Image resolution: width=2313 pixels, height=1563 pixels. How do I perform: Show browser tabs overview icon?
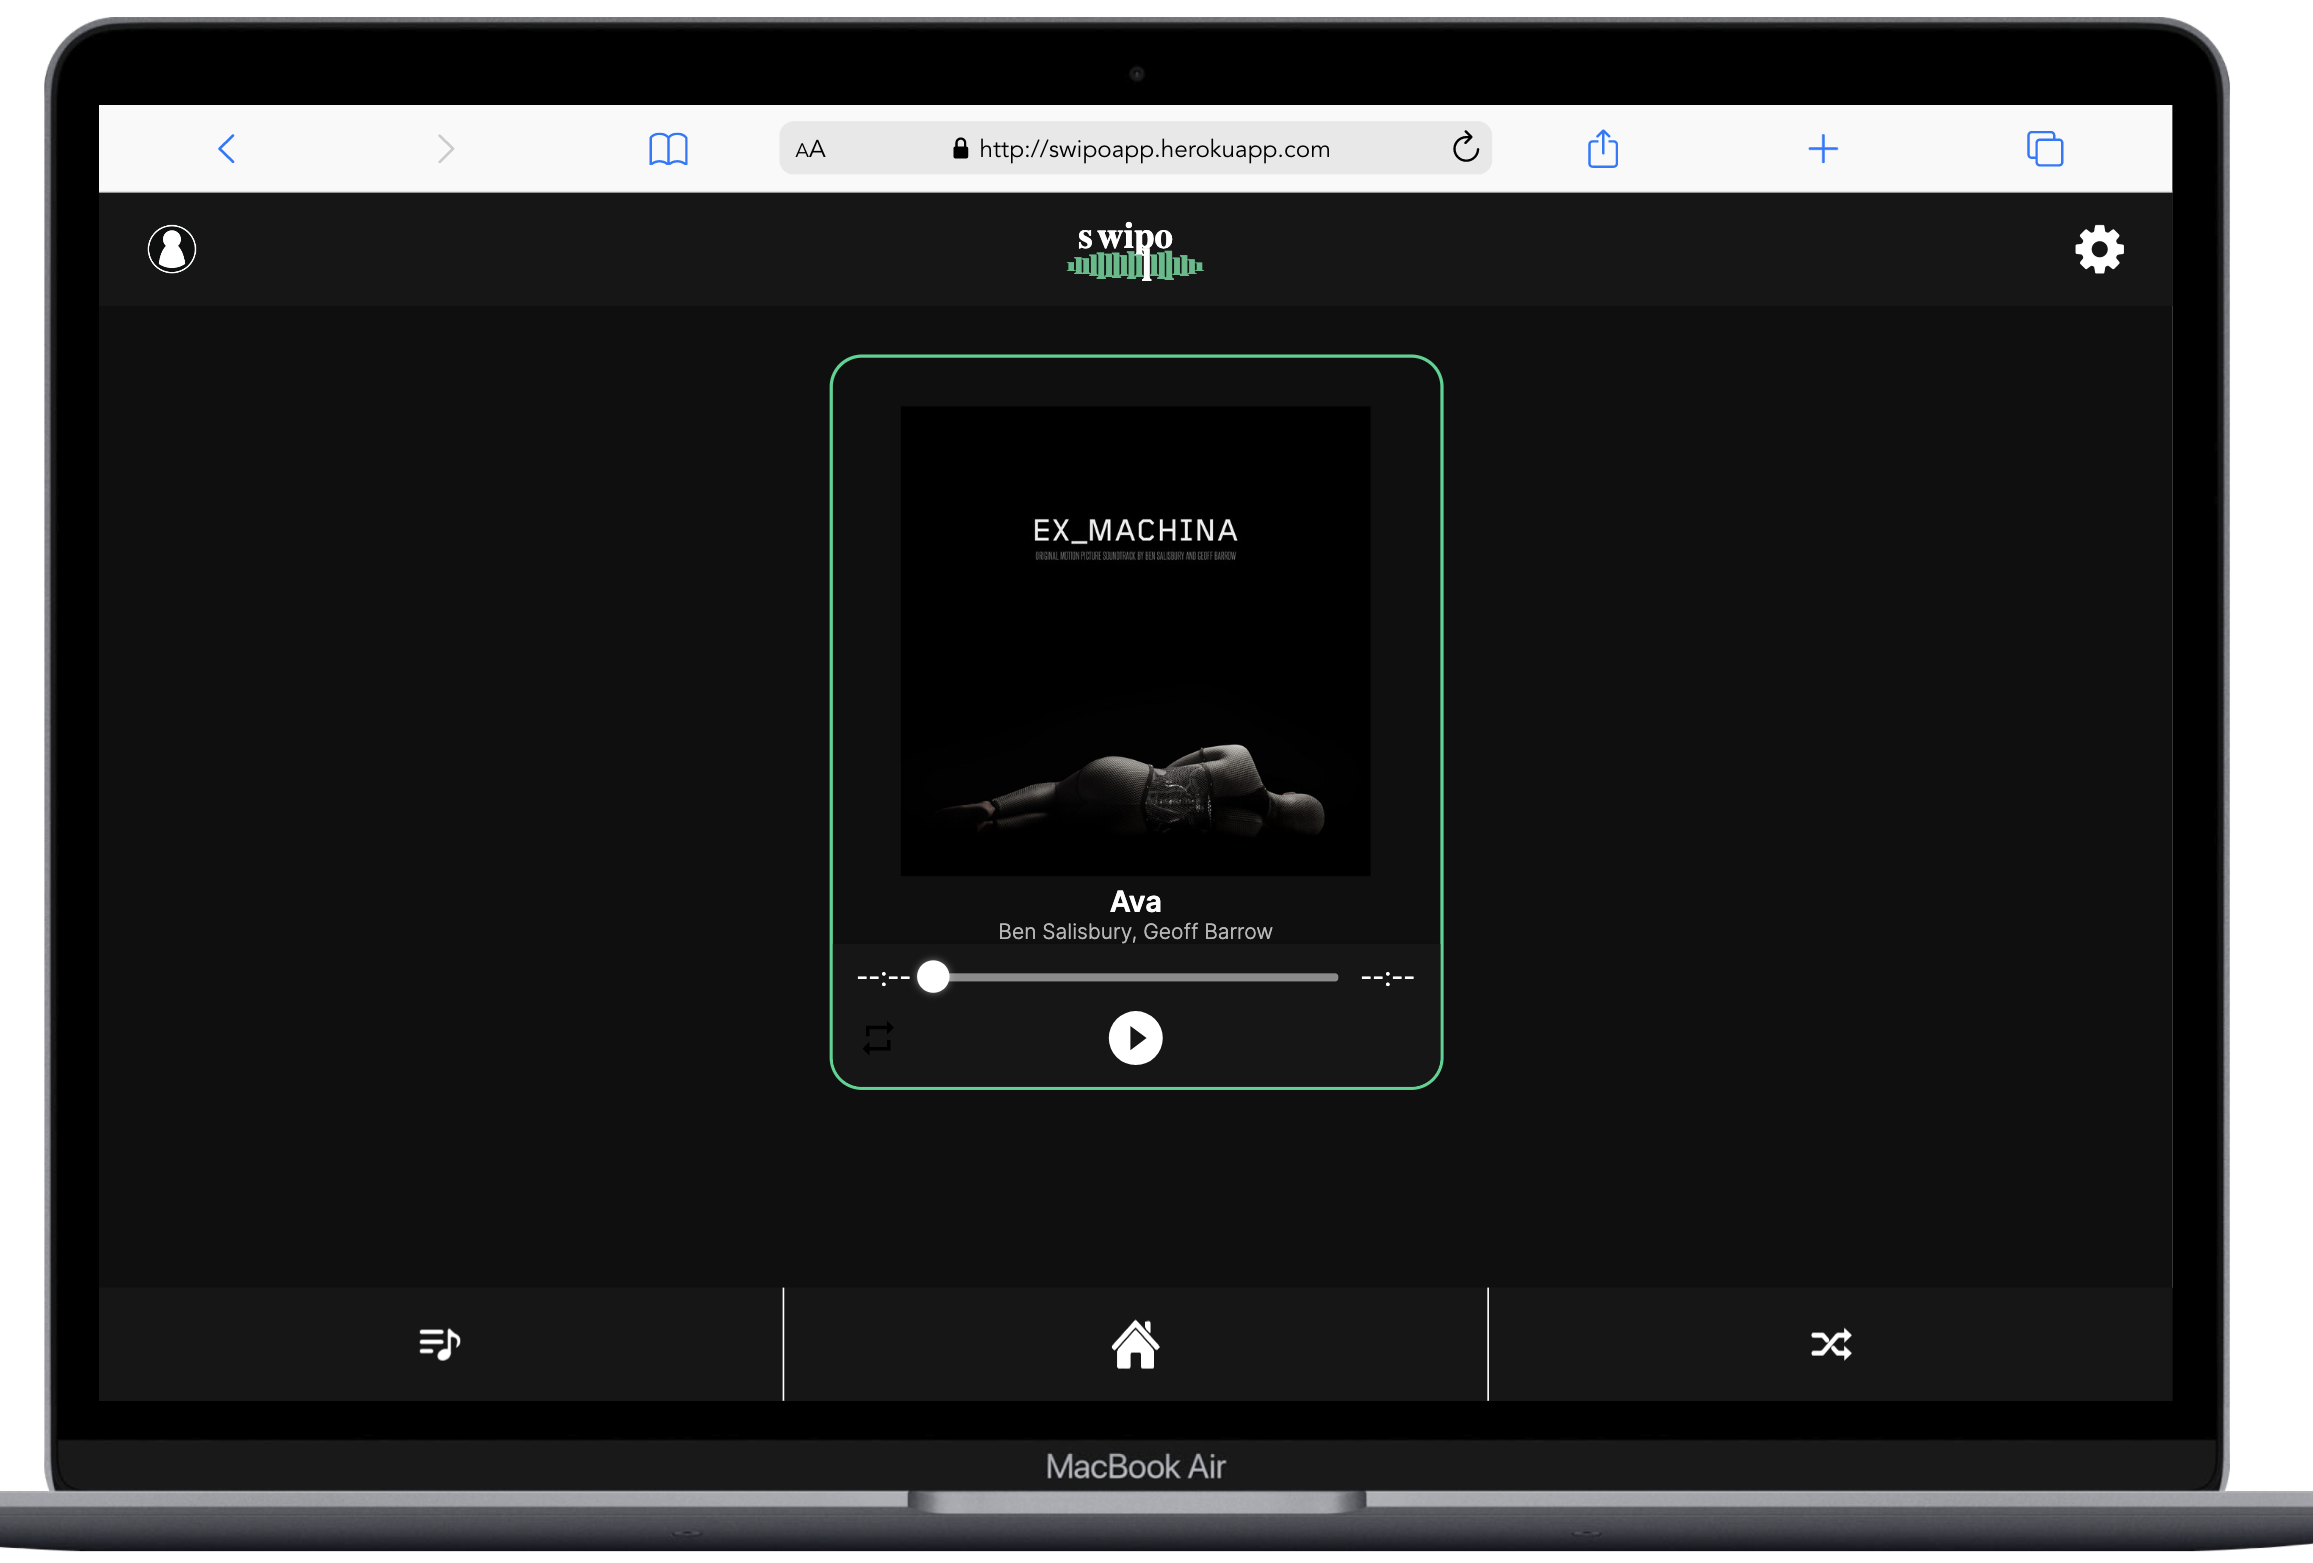(2044, 149)
